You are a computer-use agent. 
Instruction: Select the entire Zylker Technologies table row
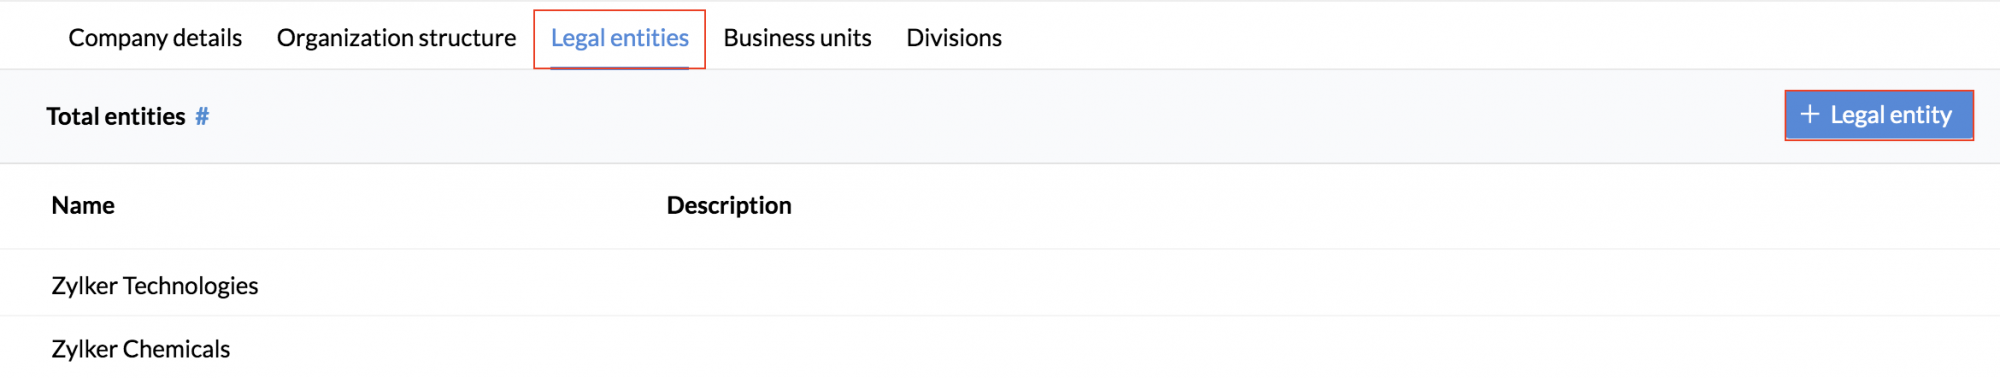[1000, 284]
